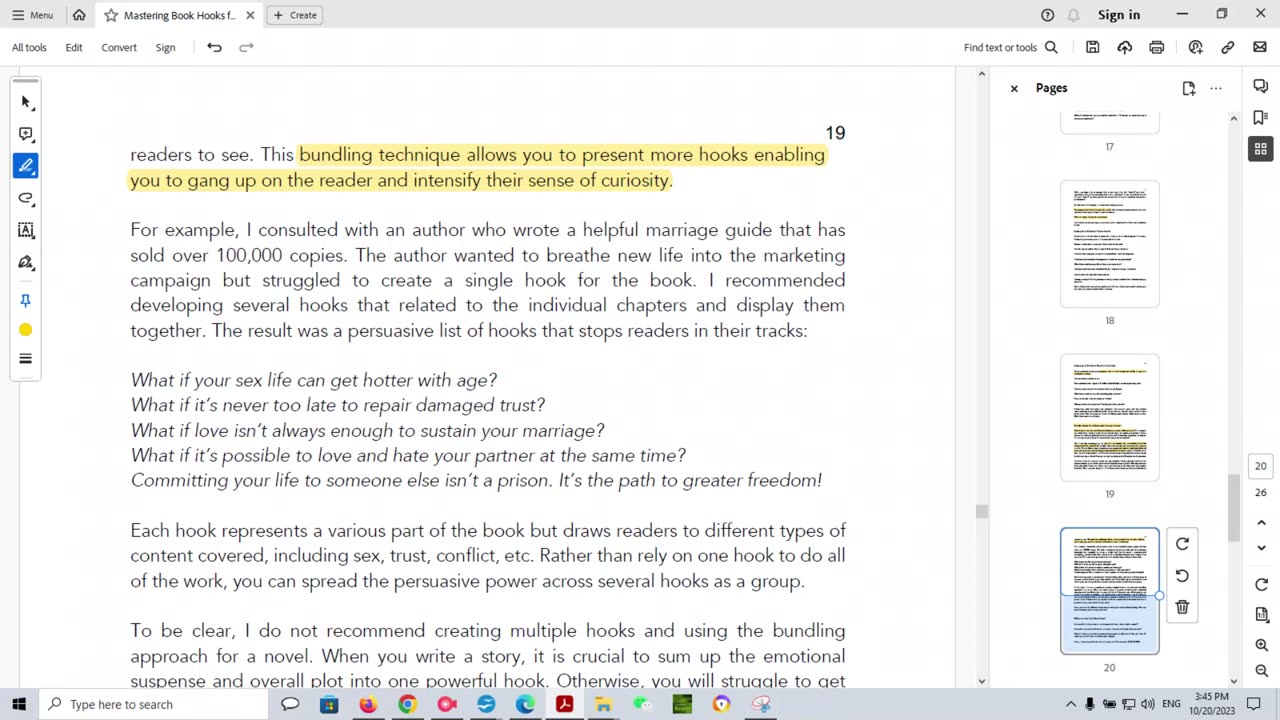Open Firefox from the taskbar

point(368,704)
